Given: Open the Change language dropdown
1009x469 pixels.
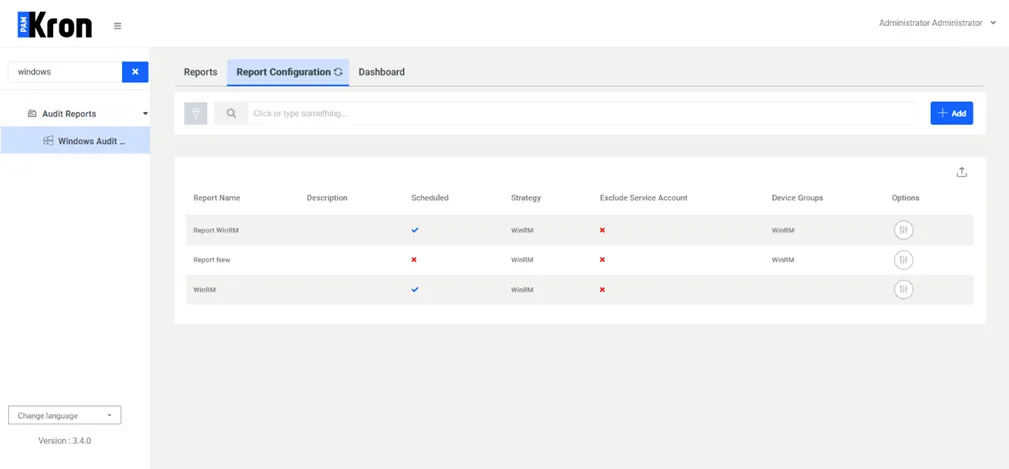Looking at the screenshot, I should [x=64, y=416].
